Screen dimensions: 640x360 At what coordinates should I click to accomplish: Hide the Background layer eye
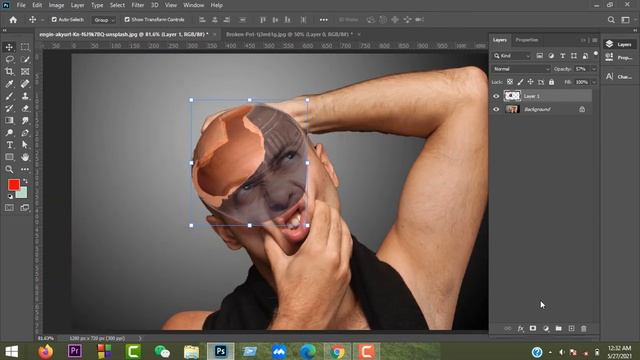(x=496, y=109)
